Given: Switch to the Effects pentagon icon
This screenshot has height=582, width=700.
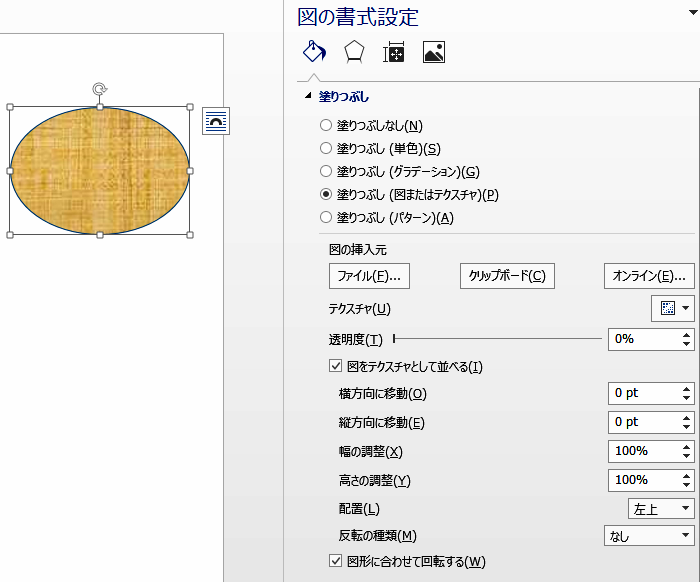Looking at the screenshot, I should click(x=354, y=53).
